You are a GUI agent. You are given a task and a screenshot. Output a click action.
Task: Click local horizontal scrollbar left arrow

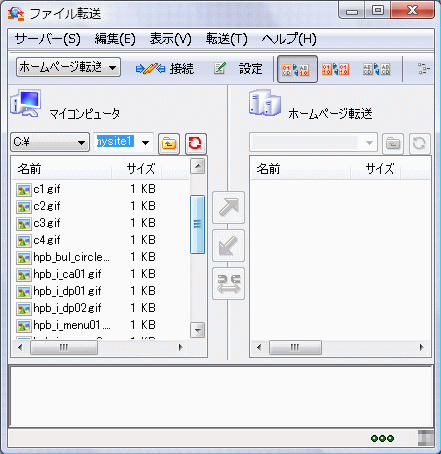pos(20,347)
